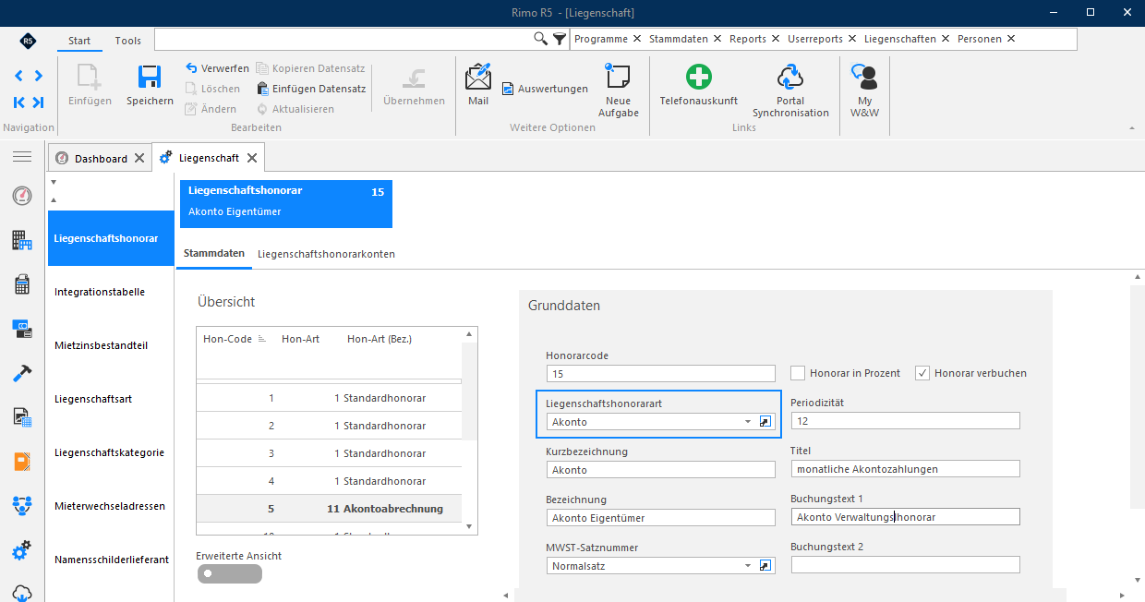This screenshot has width=1145, height=602.
Task: Open Auswertungen reports
Action: point(545,88)
